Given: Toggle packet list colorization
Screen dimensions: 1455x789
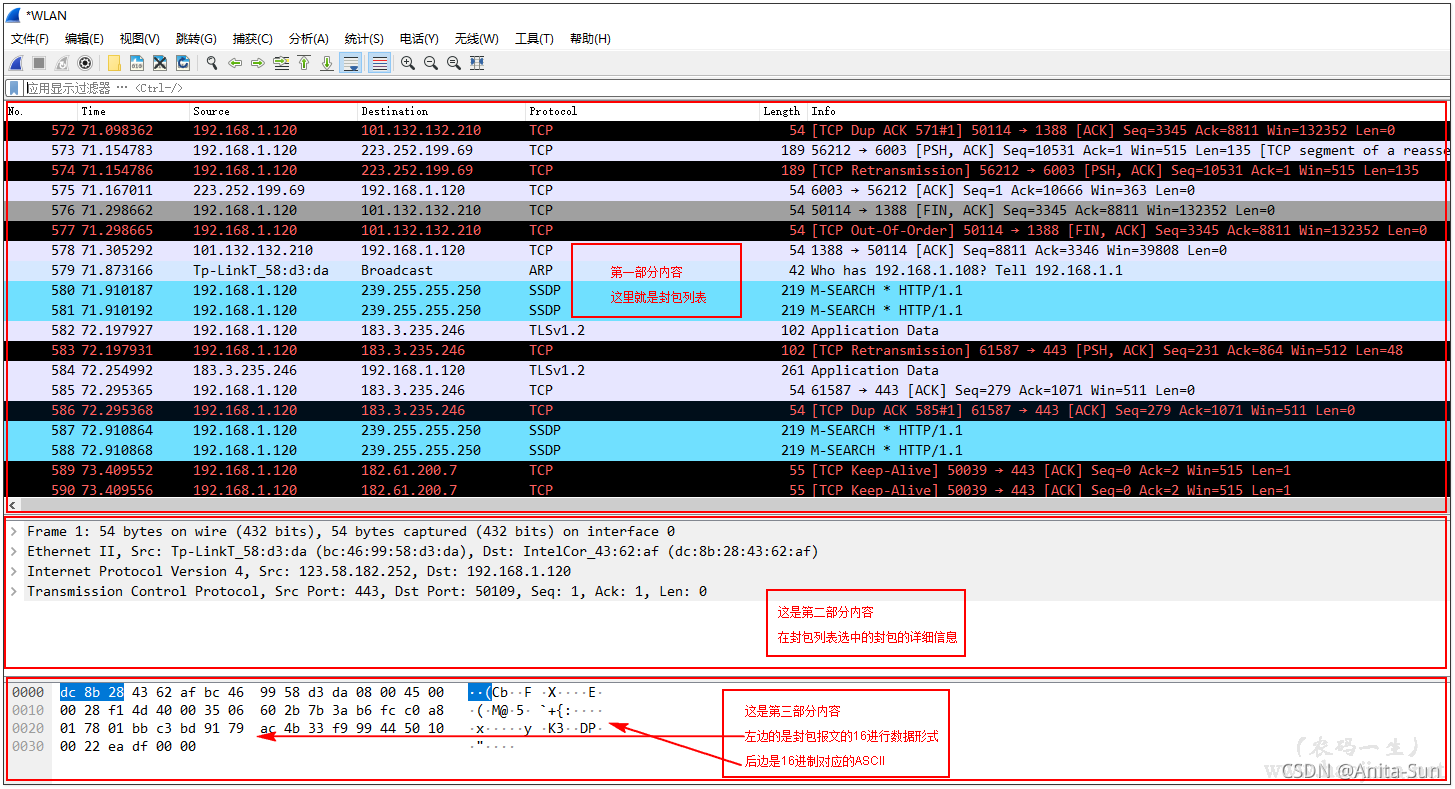Looking at the screenshot, I should (379, 63).
